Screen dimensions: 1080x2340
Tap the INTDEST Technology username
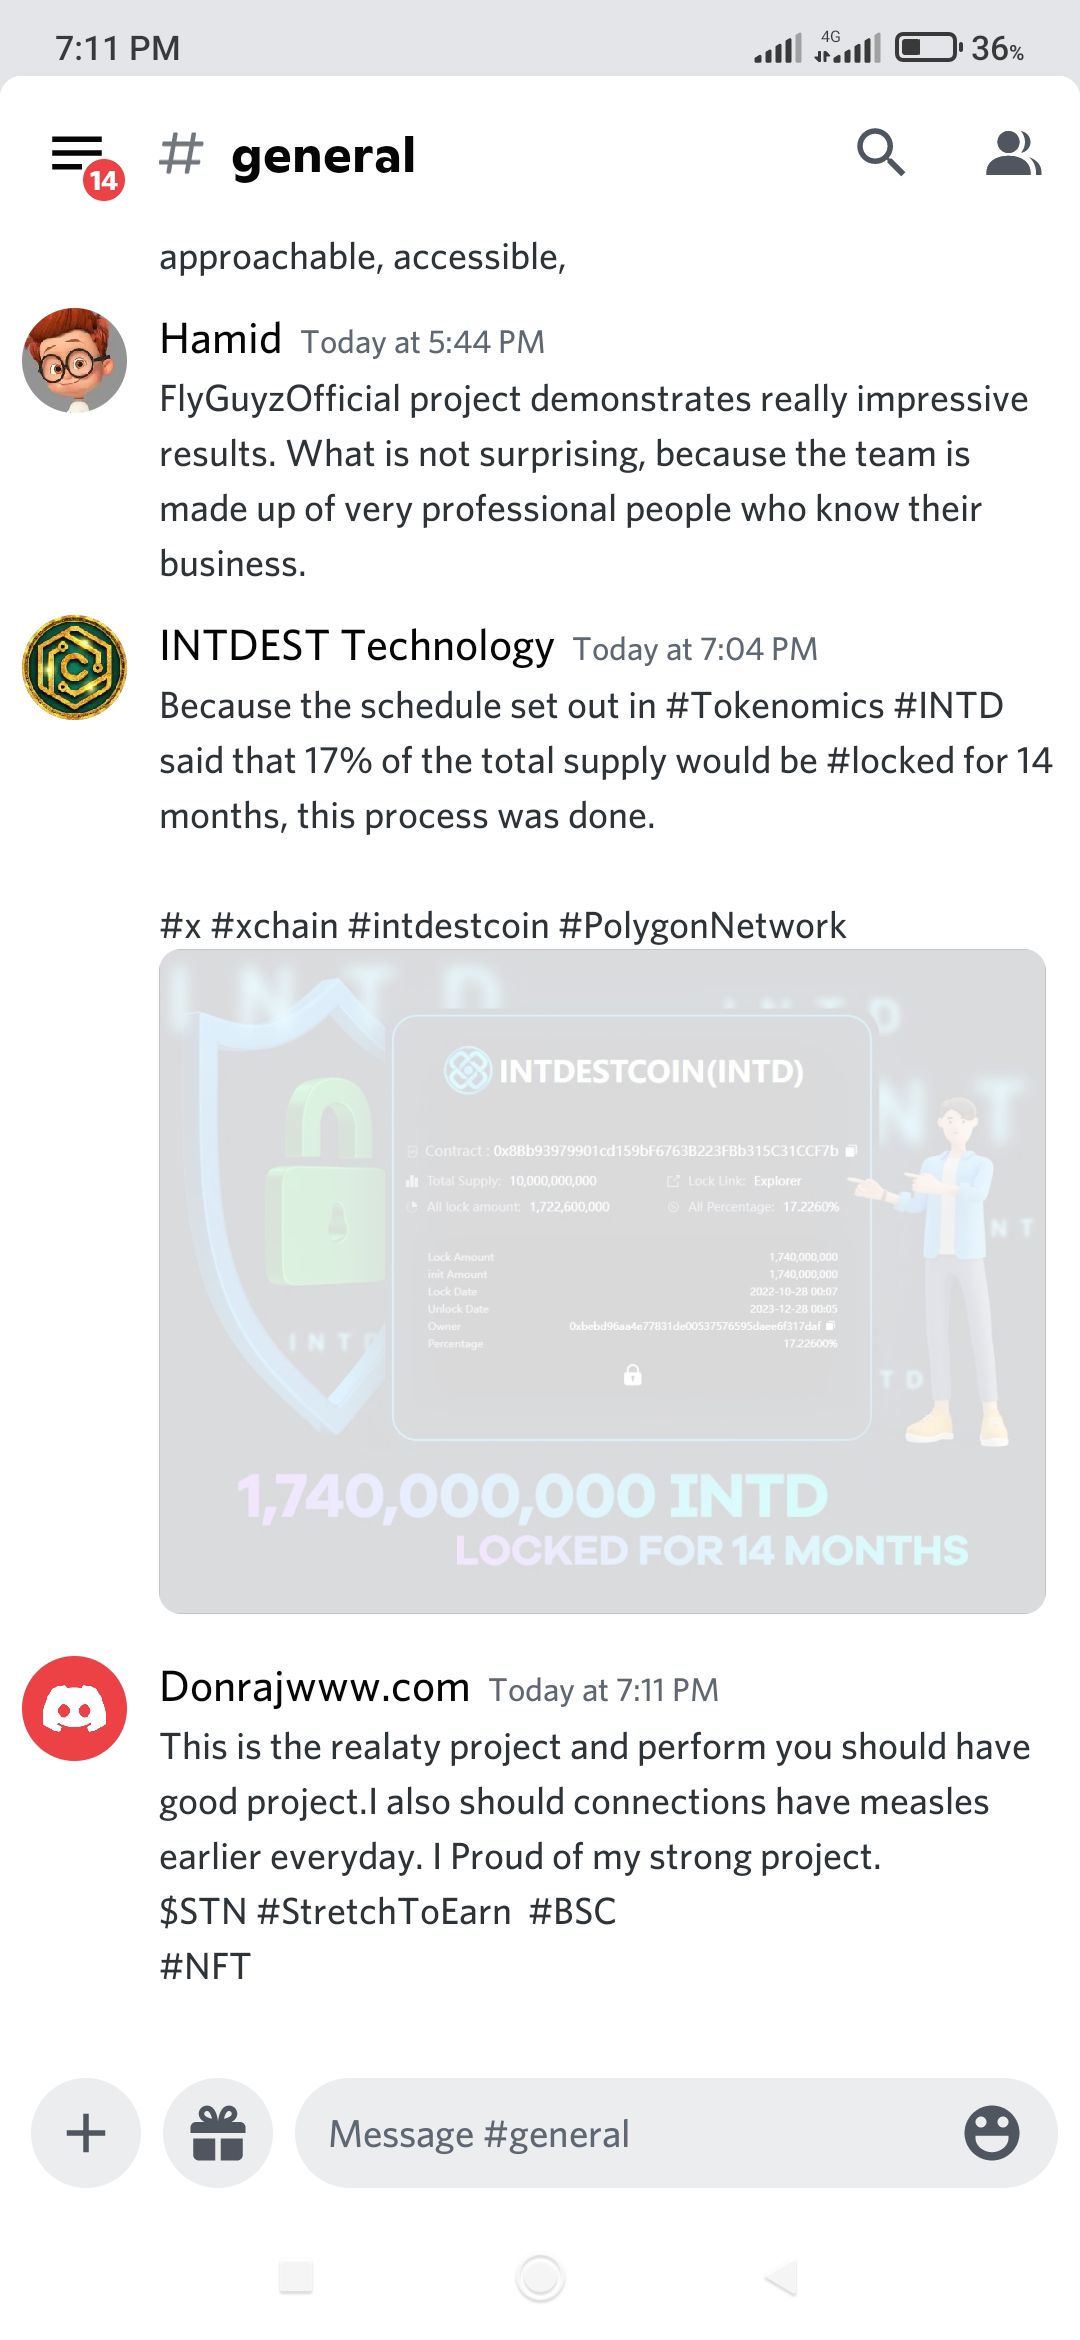[356, 646]
